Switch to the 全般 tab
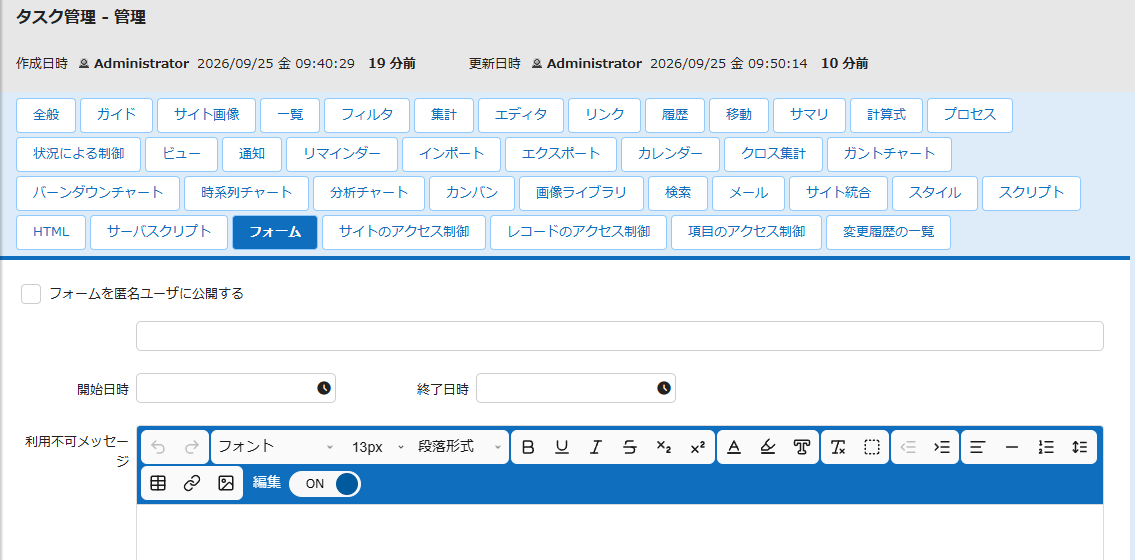Screen dimensions: 1135x560 [46, 115]
